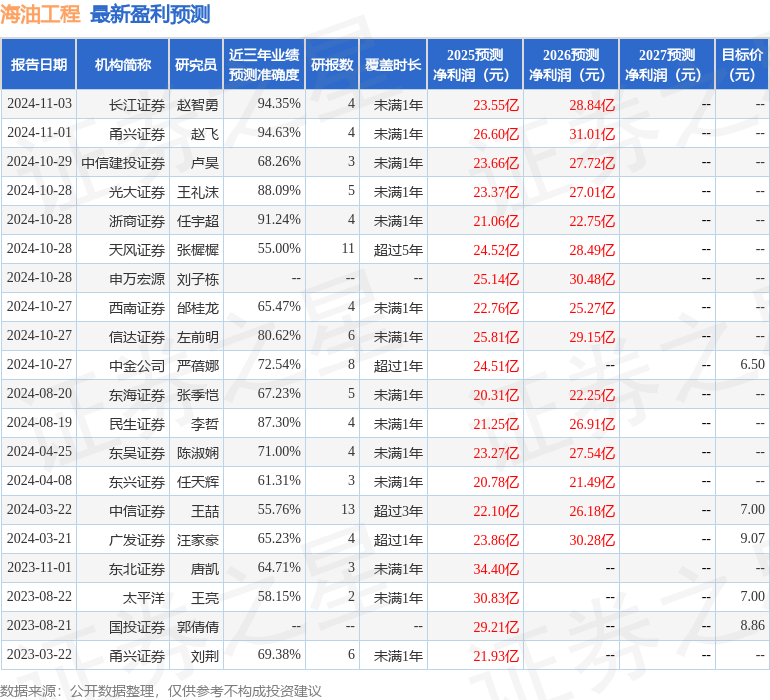
Task: Click the 2024-11-03 report date
Action: tap(39, 104)
